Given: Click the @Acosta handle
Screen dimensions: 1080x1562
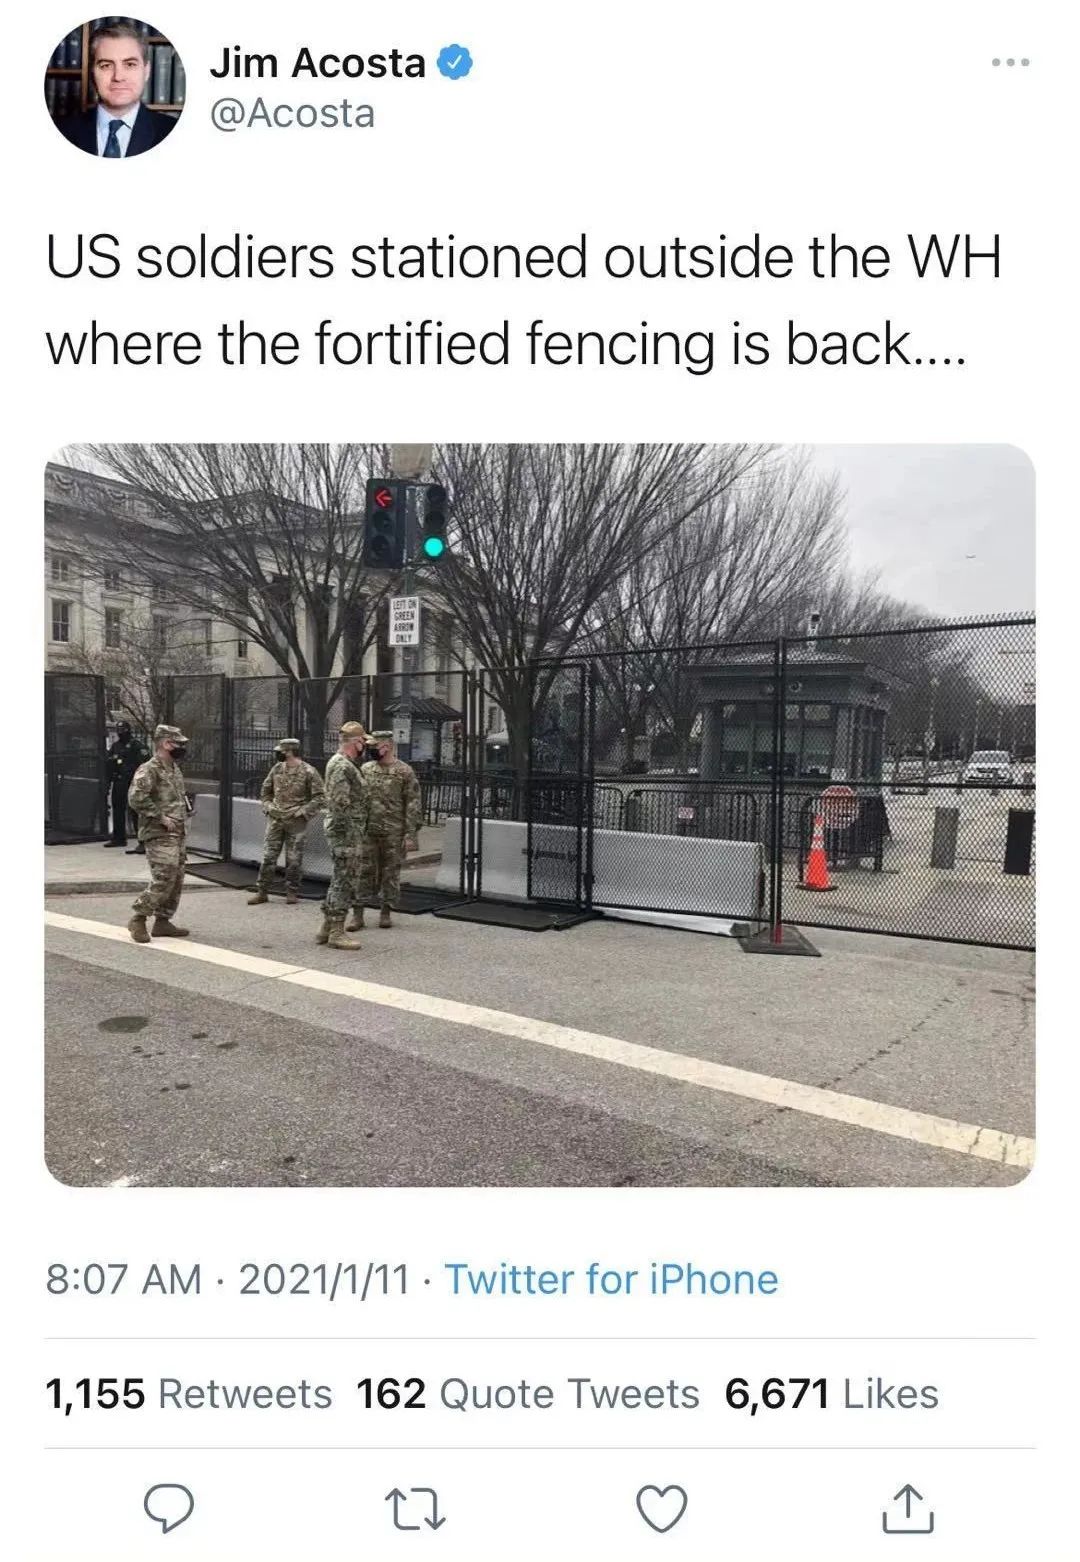Looking at the screenshot, I should 292,113.
